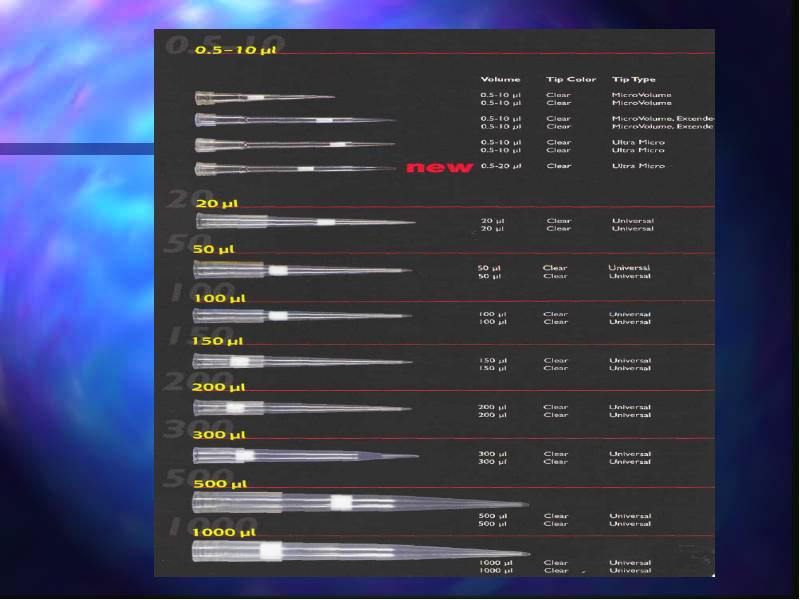Select the 500 µl pipette tip image

coord(360,503)
